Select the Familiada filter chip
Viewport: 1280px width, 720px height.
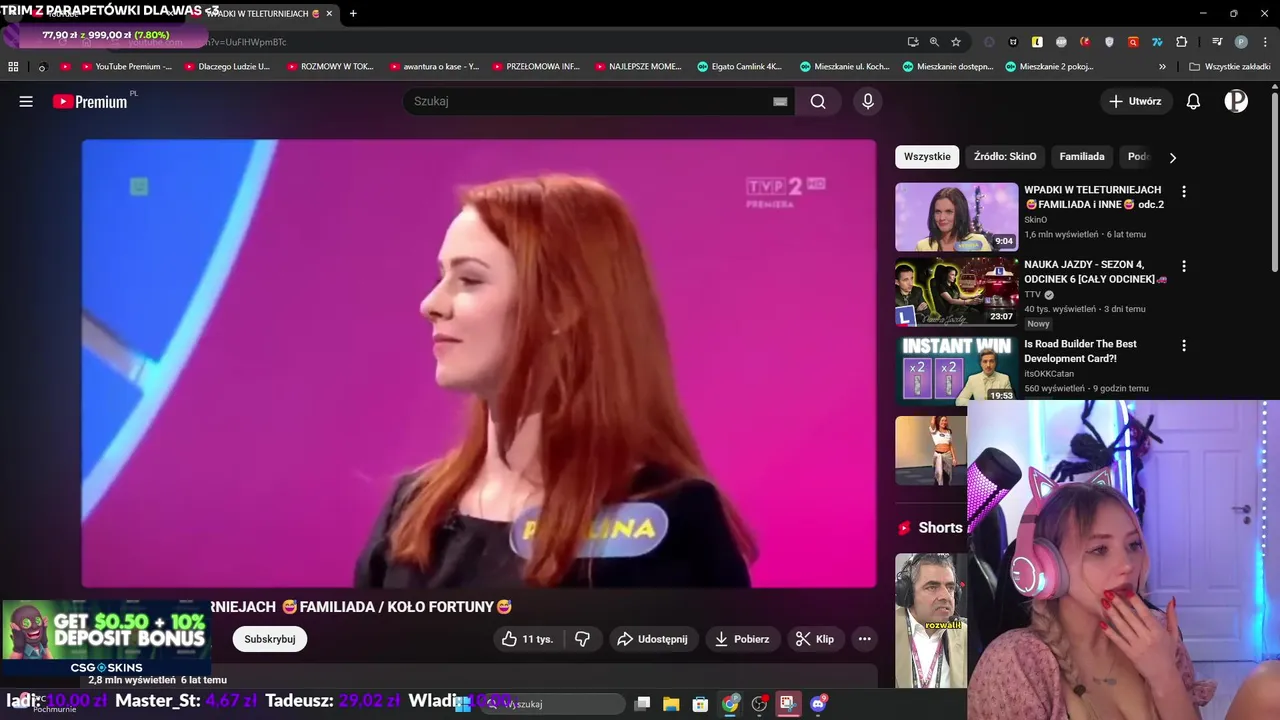[1082, 157]
